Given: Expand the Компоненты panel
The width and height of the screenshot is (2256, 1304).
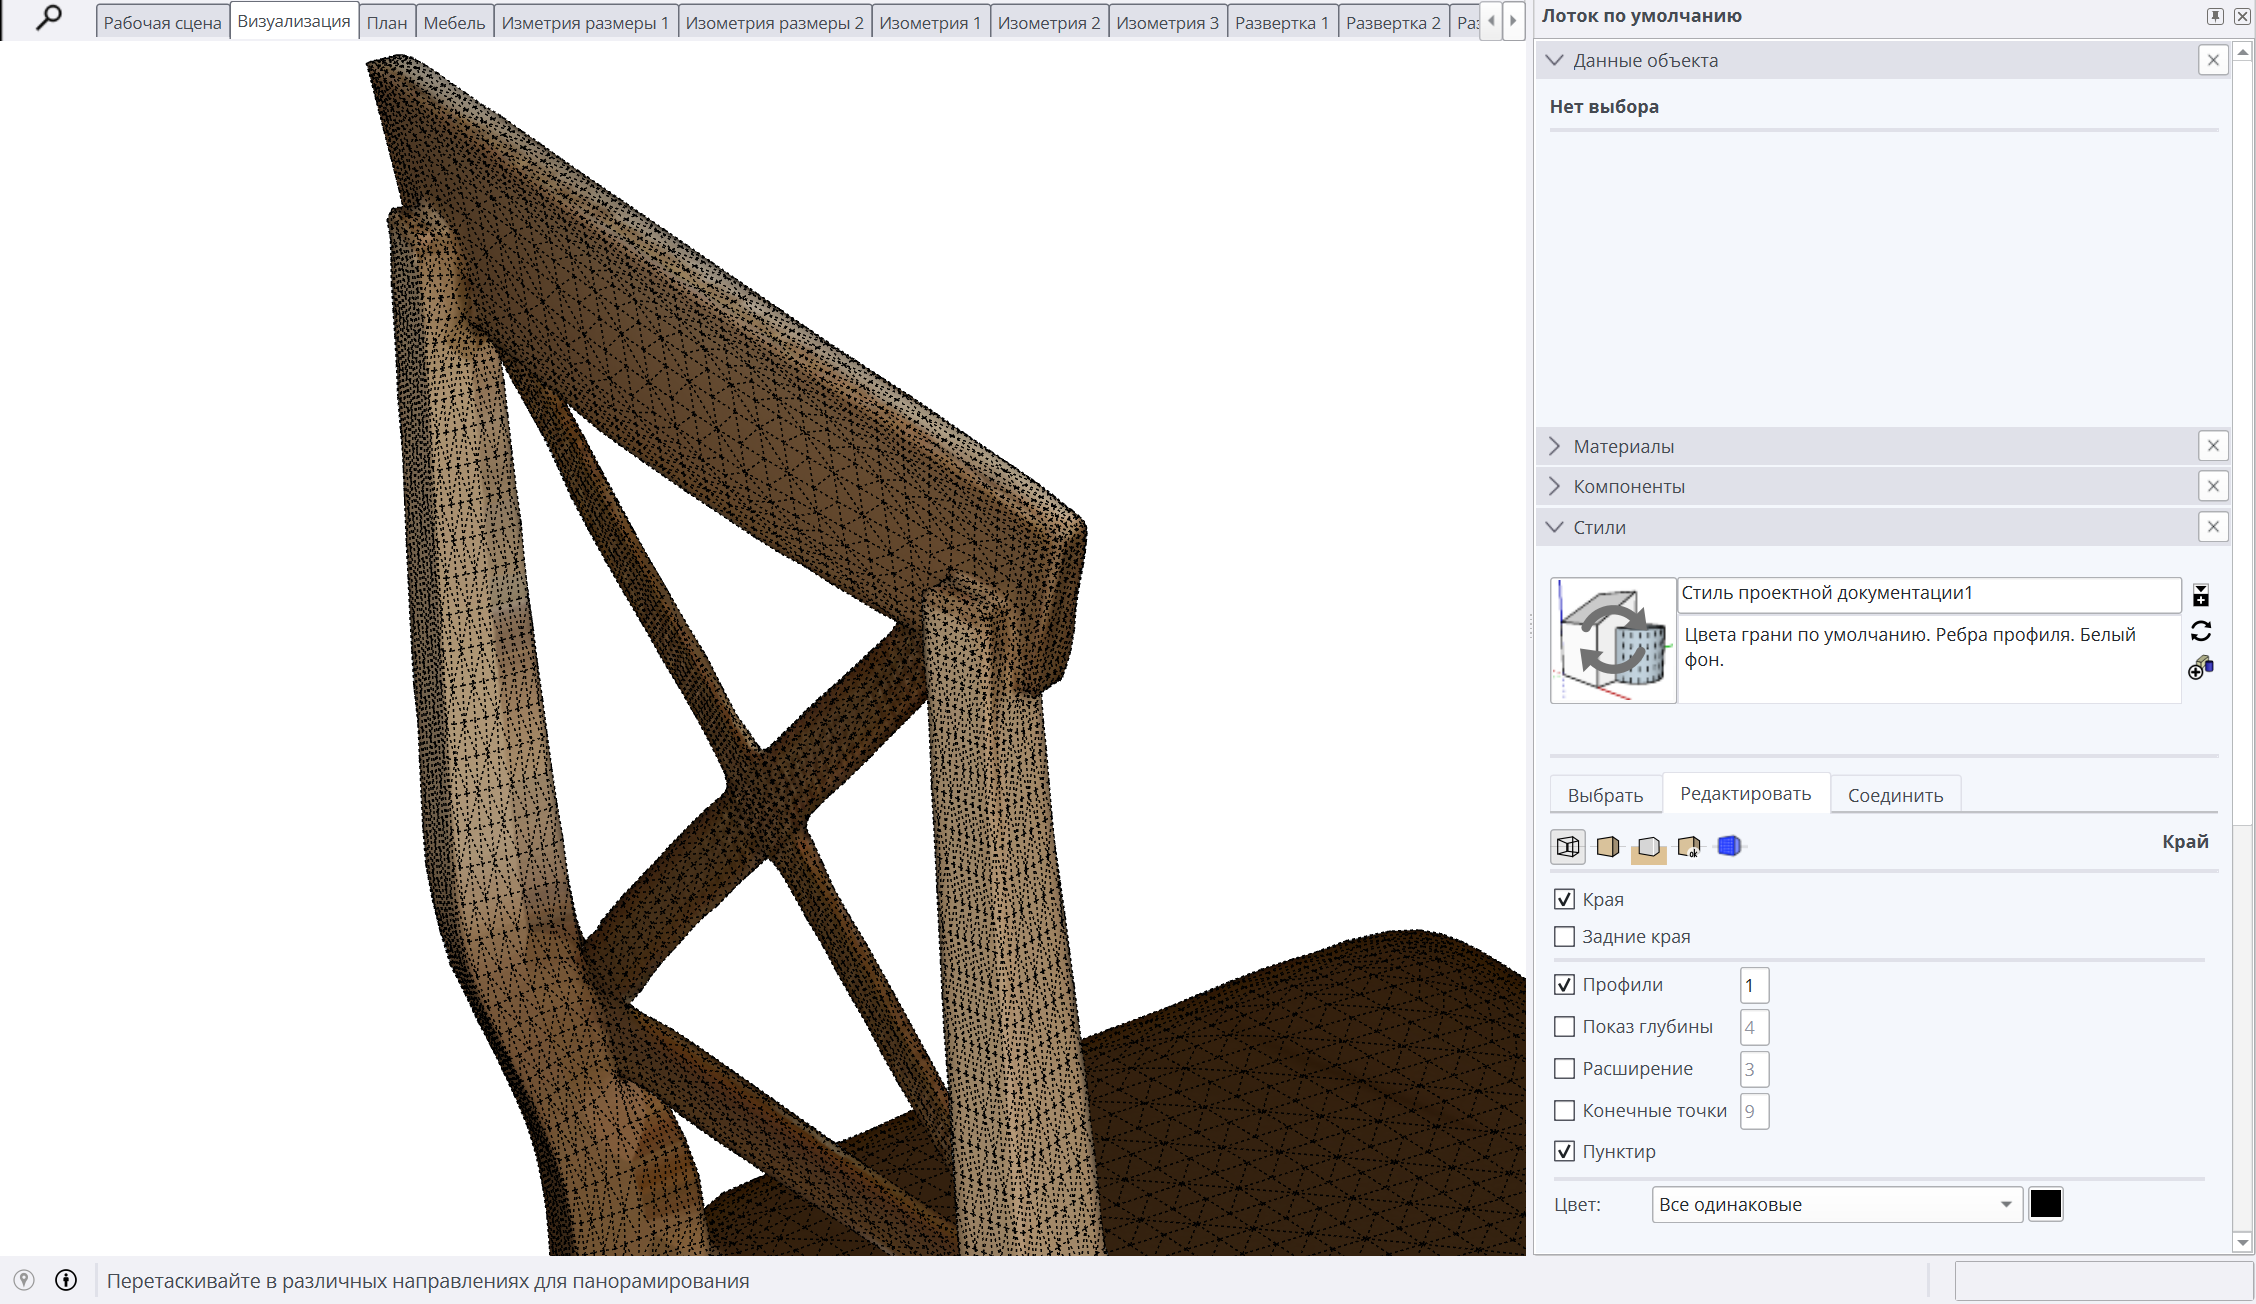Looking at the screenshot, I should (1628, 487).
